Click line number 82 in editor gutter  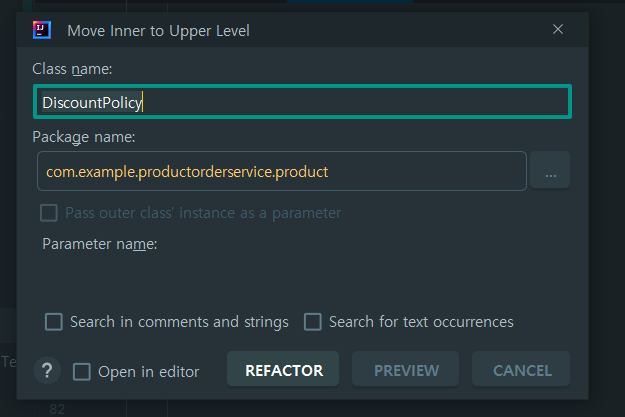click(x=57, y=409)
